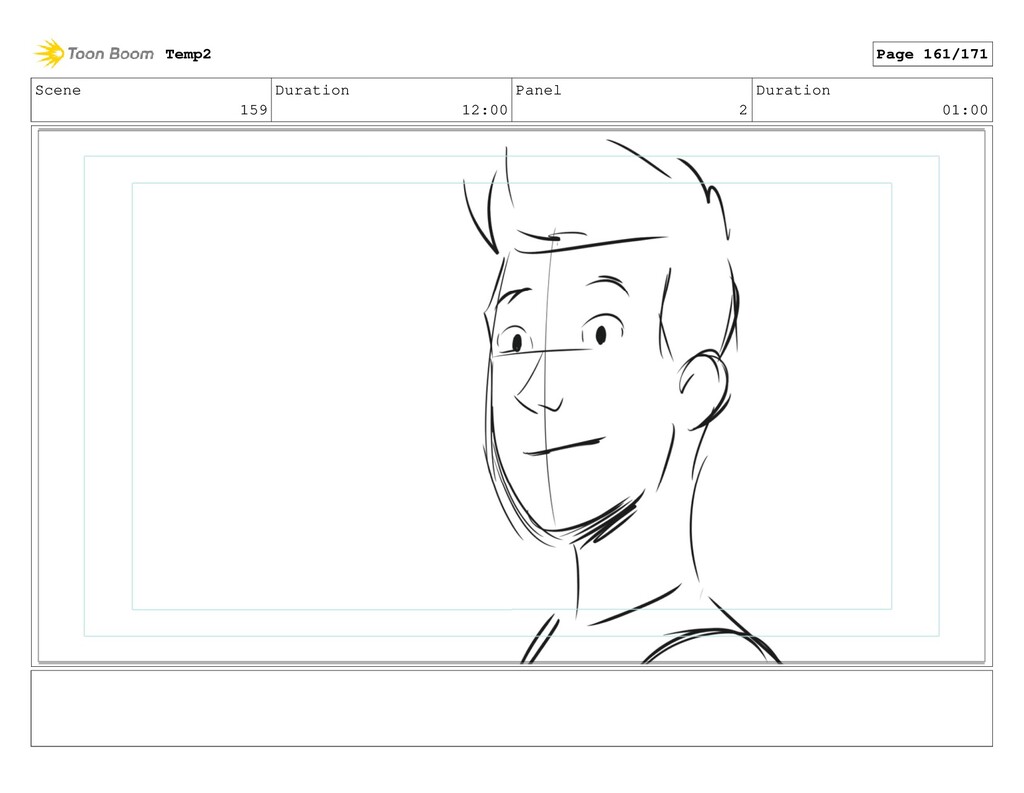
Task: Click the Toon Boom logo
Action: coord(94,54)
